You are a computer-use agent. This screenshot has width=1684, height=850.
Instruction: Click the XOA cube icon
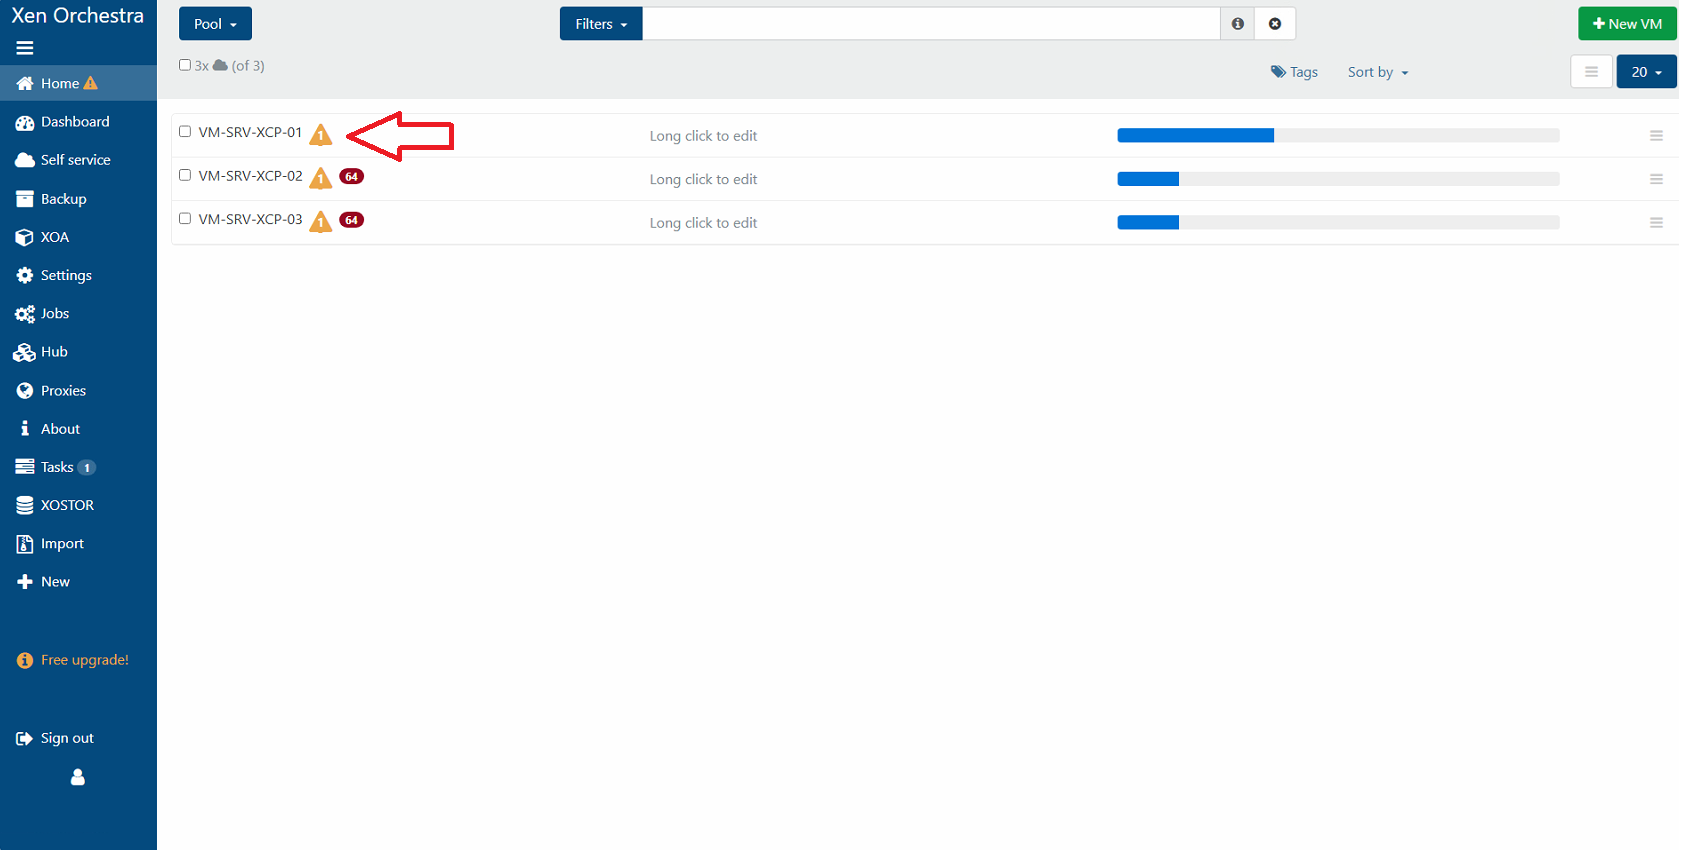25,237
